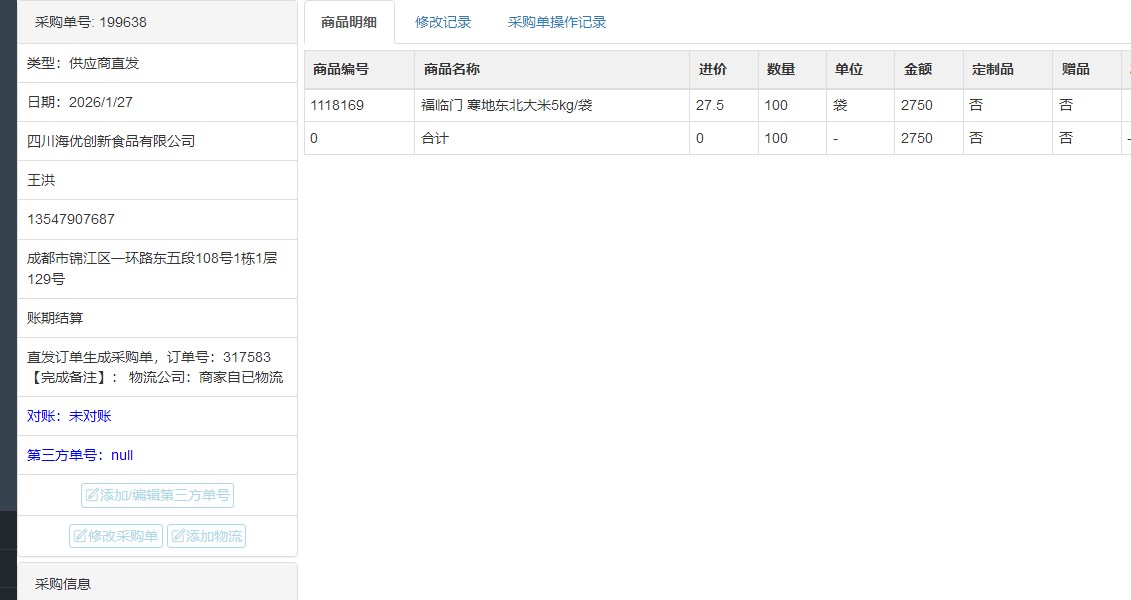
Task: Click the 添加/编辑第三方单号 button
Action: click(157, 495)
